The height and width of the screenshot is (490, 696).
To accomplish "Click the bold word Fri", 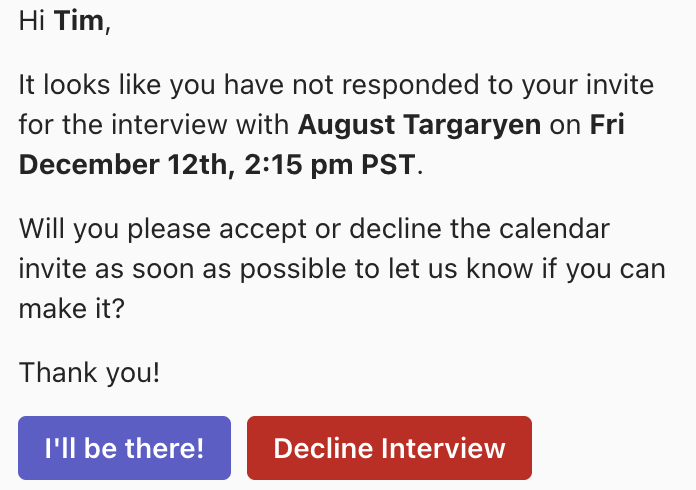I will pyautogui.click(x=608, y=126).
